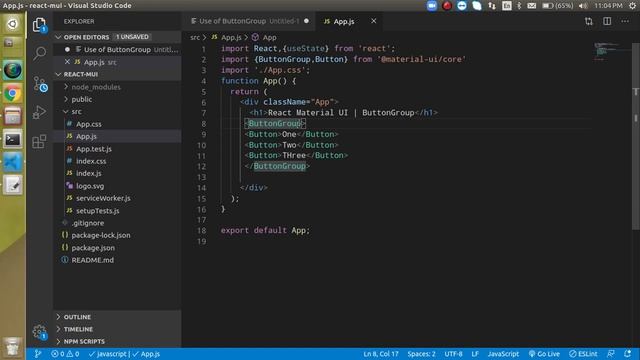Click the ESLint status item

[583, 354]
